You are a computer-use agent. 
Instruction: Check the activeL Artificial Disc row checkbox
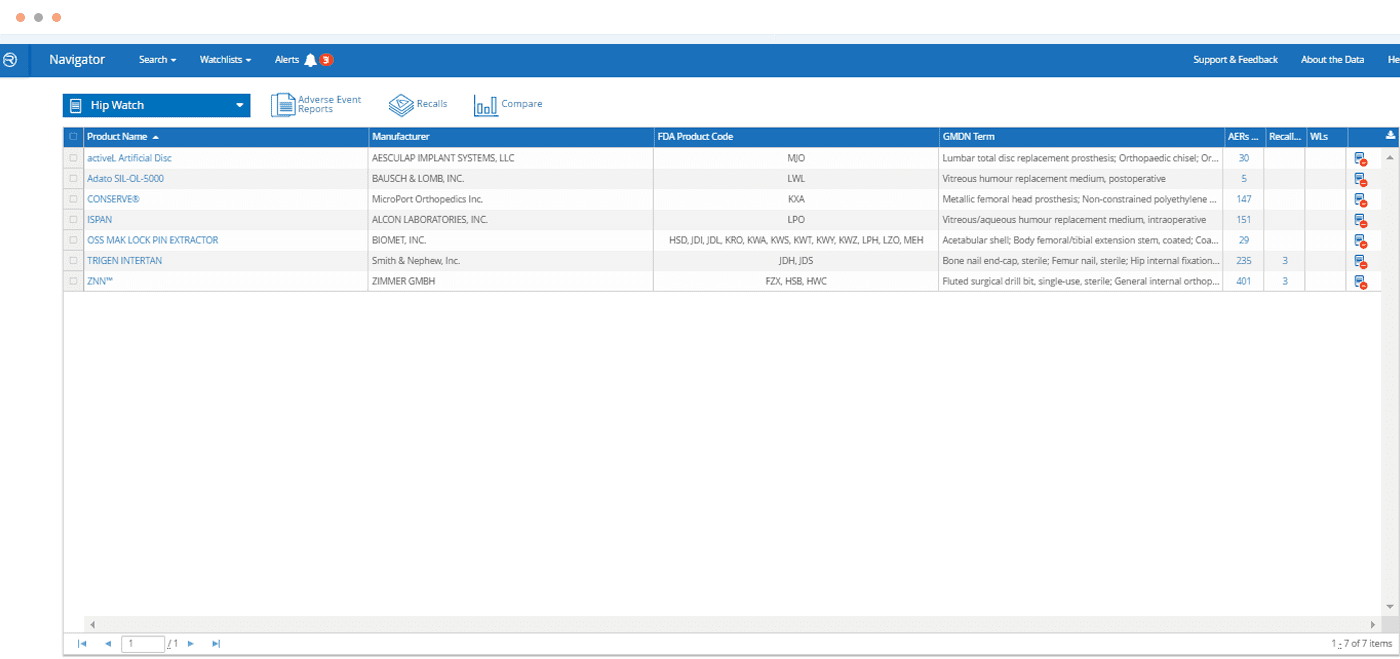[73, 158]
